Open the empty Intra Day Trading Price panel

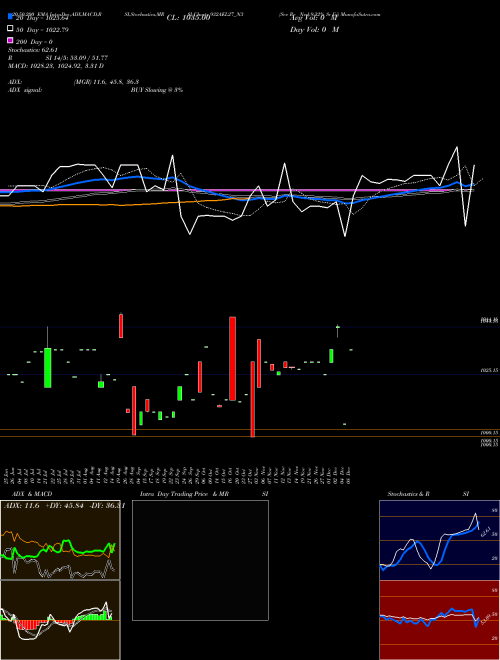[x=200, y=560]
